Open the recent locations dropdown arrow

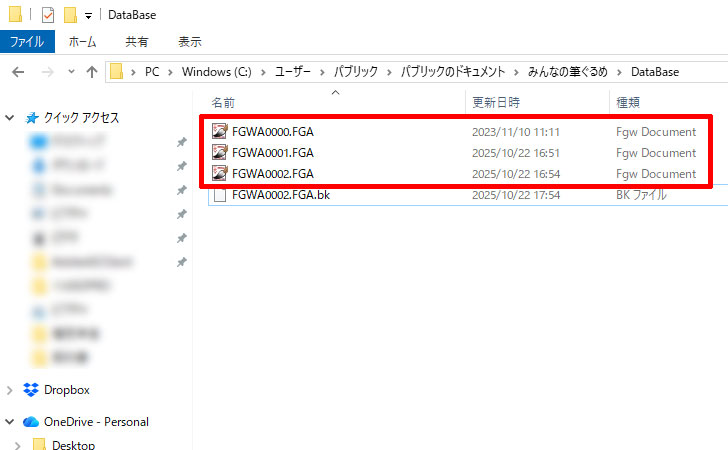(x=69, y=72)
